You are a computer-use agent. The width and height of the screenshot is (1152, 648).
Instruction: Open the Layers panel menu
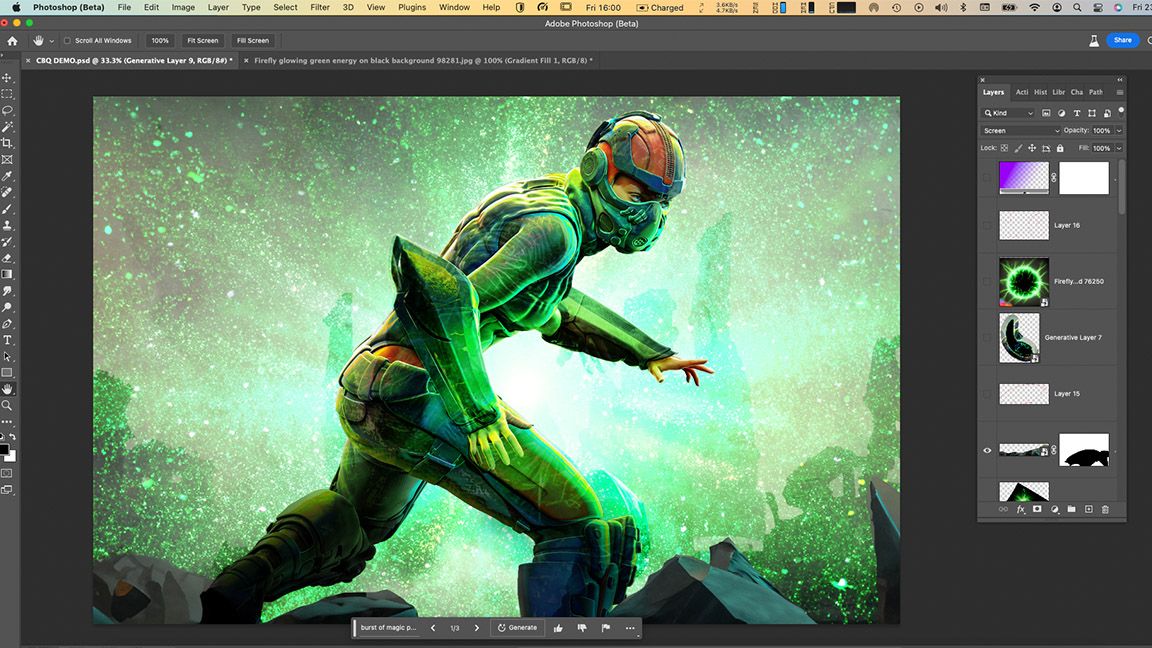[x=1119, y=93]
